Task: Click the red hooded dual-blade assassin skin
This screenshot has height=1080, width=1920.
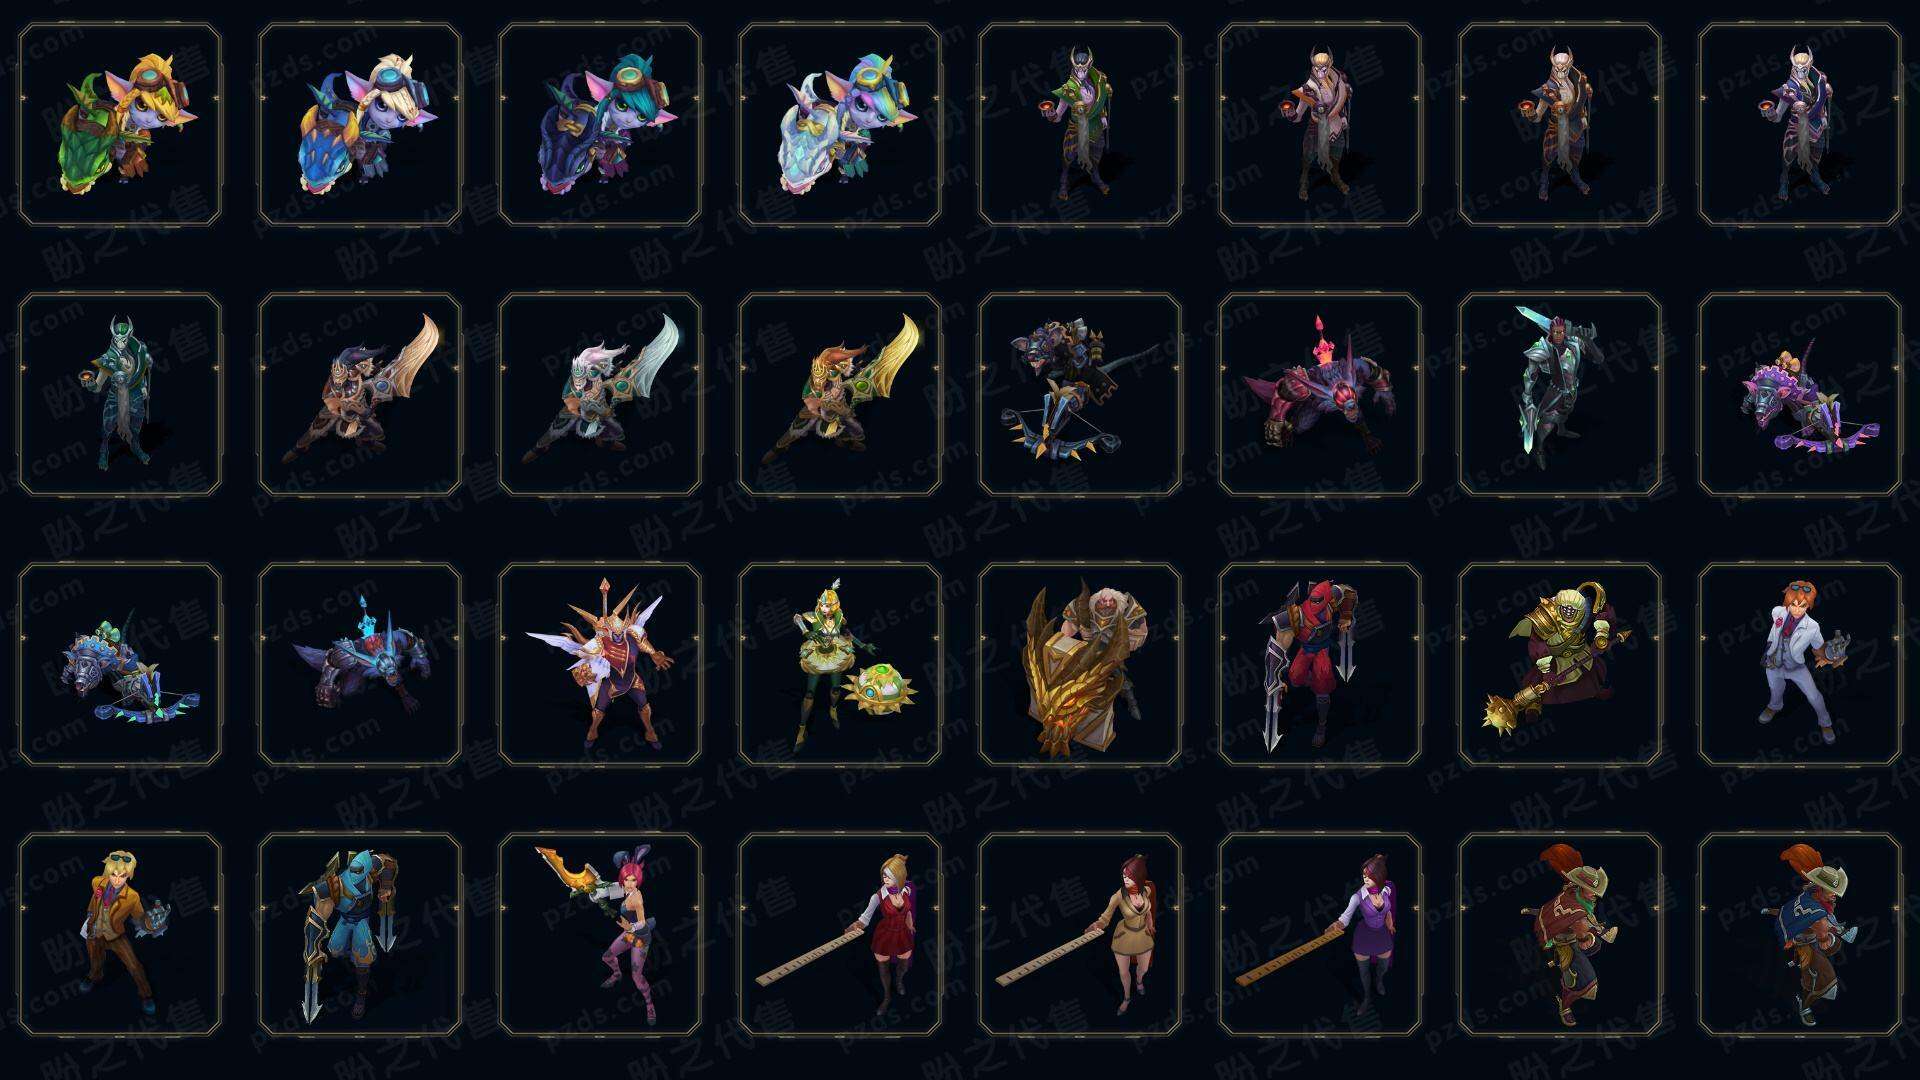Action: [1320, 665]
